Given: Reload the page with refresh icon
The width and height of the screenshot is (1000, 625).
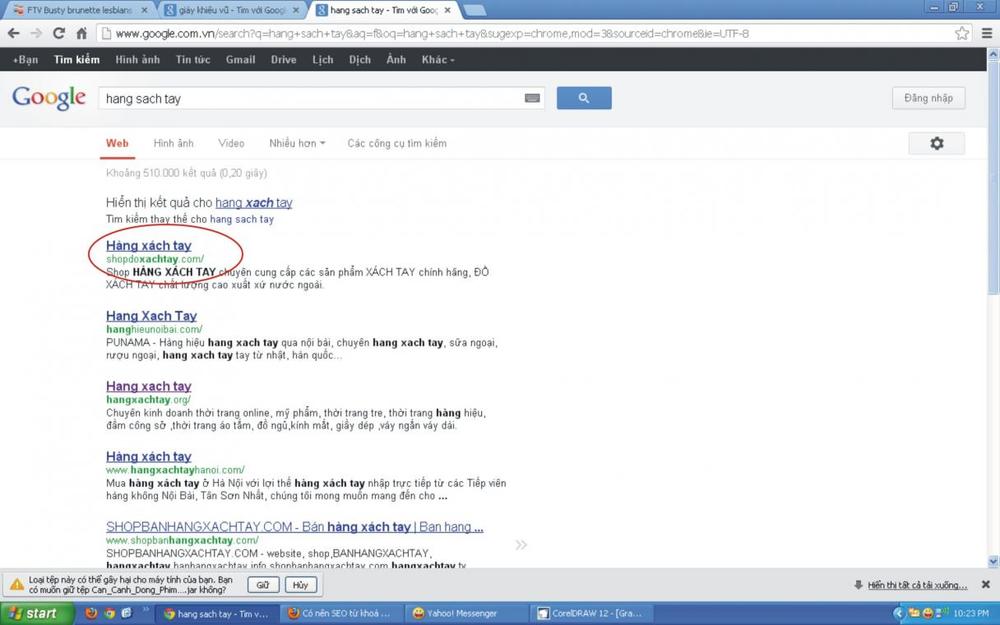Looking at the screenshot, I should 59,33.
